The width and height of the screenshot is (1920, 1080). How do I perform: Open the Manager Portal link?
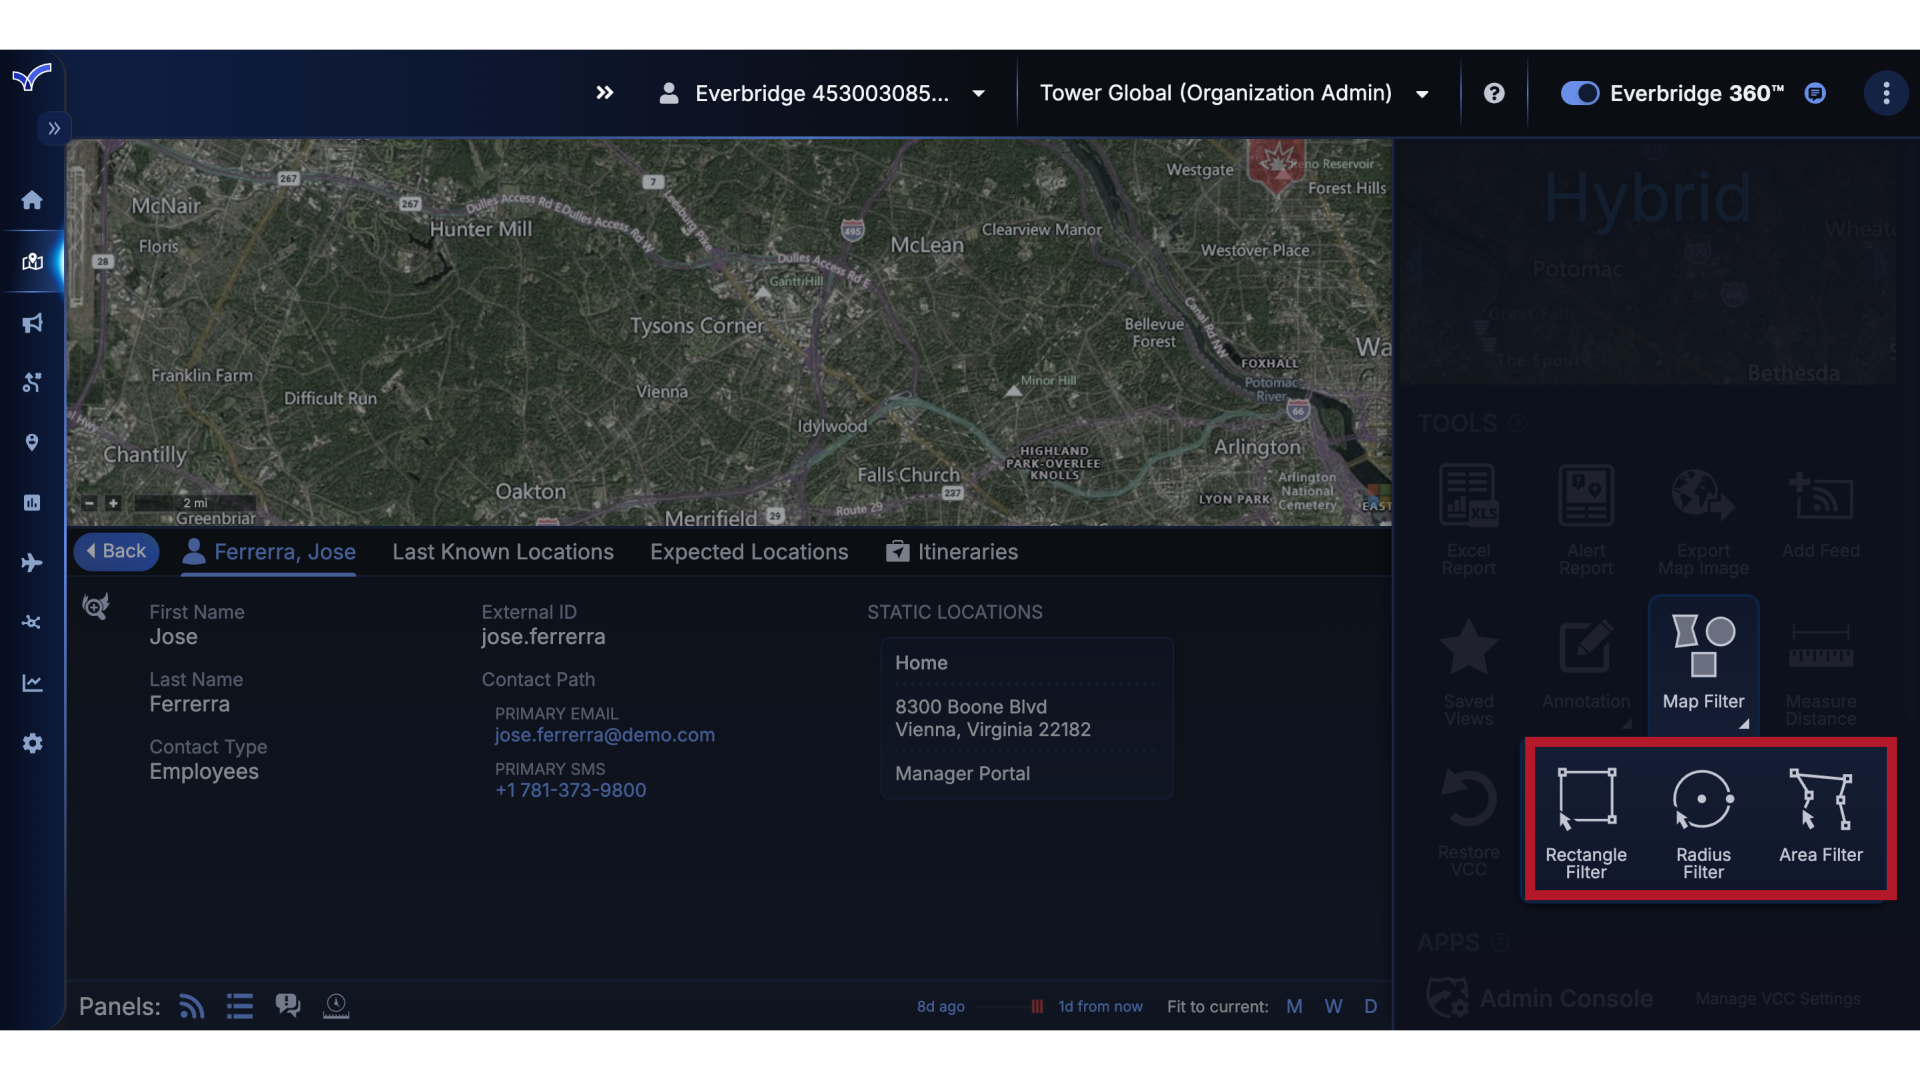pos(961,773)
